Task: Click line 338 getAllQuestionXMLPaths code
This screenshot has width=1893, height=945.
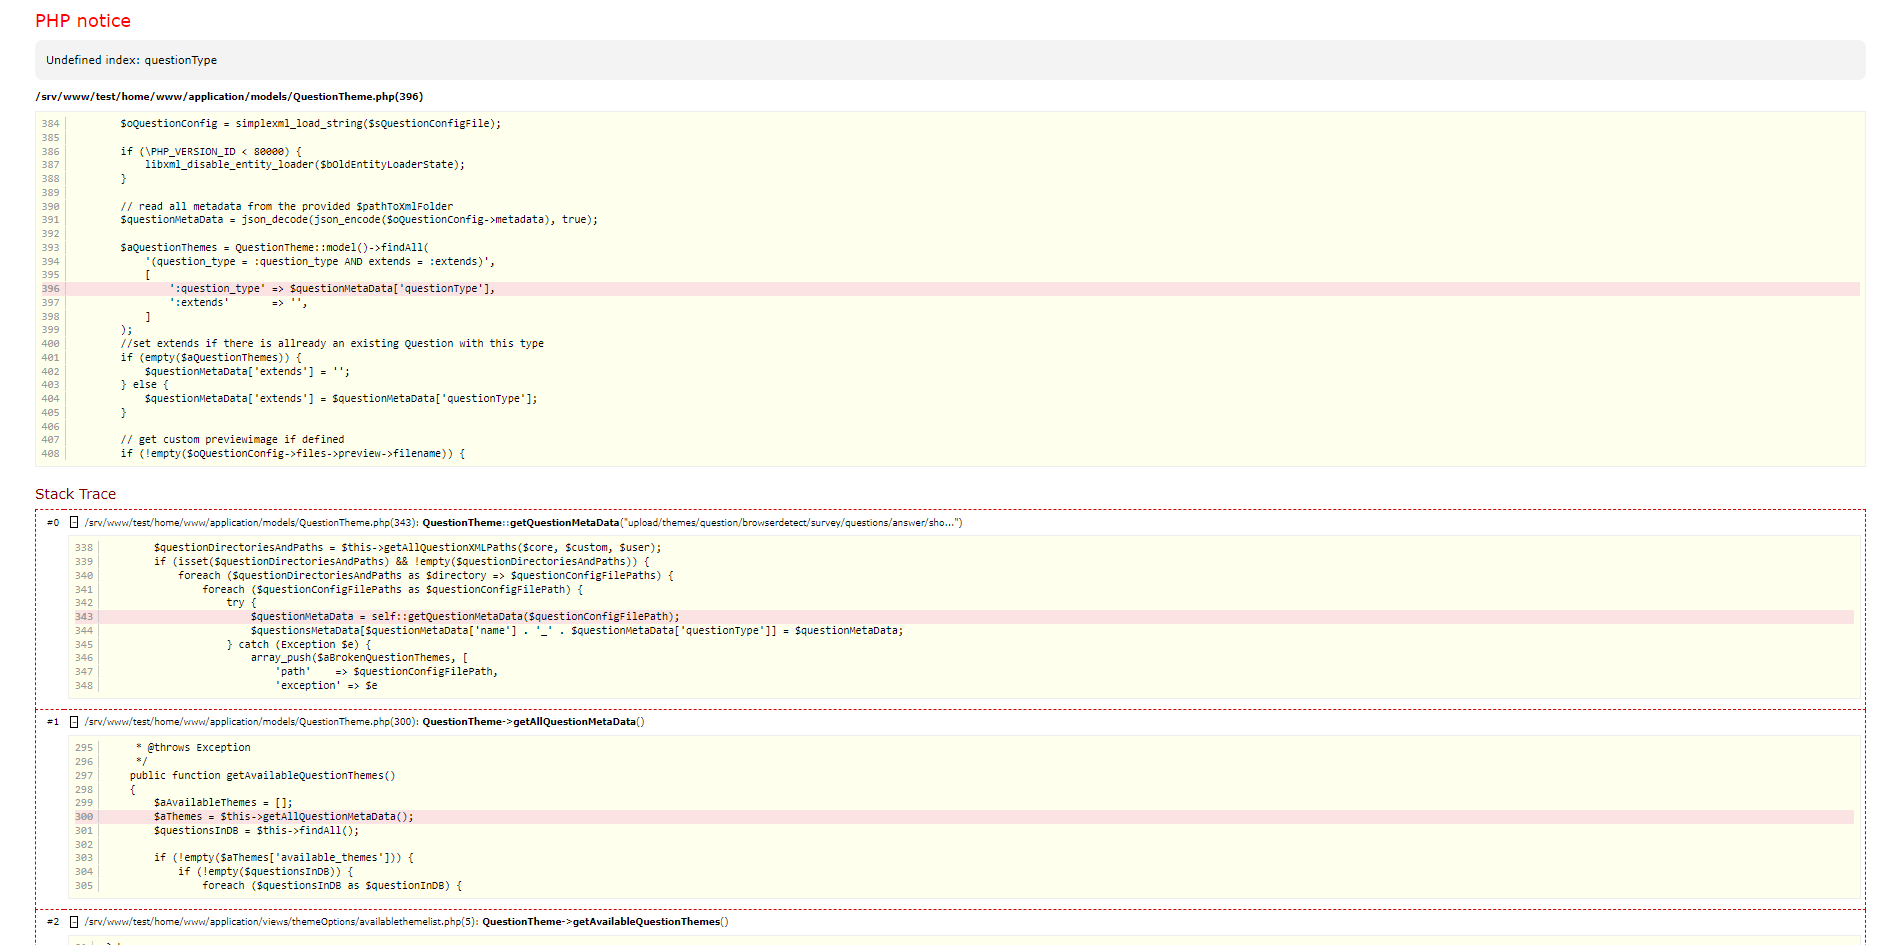Action: 407,548
